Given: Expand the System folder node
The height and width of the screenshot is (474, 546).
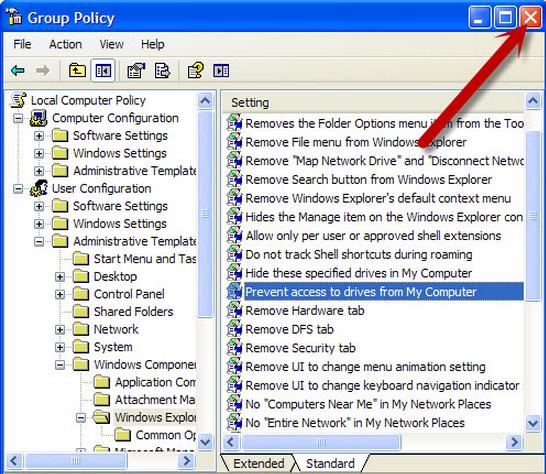Looking at the screenshot, I should (x=60, y=347).
